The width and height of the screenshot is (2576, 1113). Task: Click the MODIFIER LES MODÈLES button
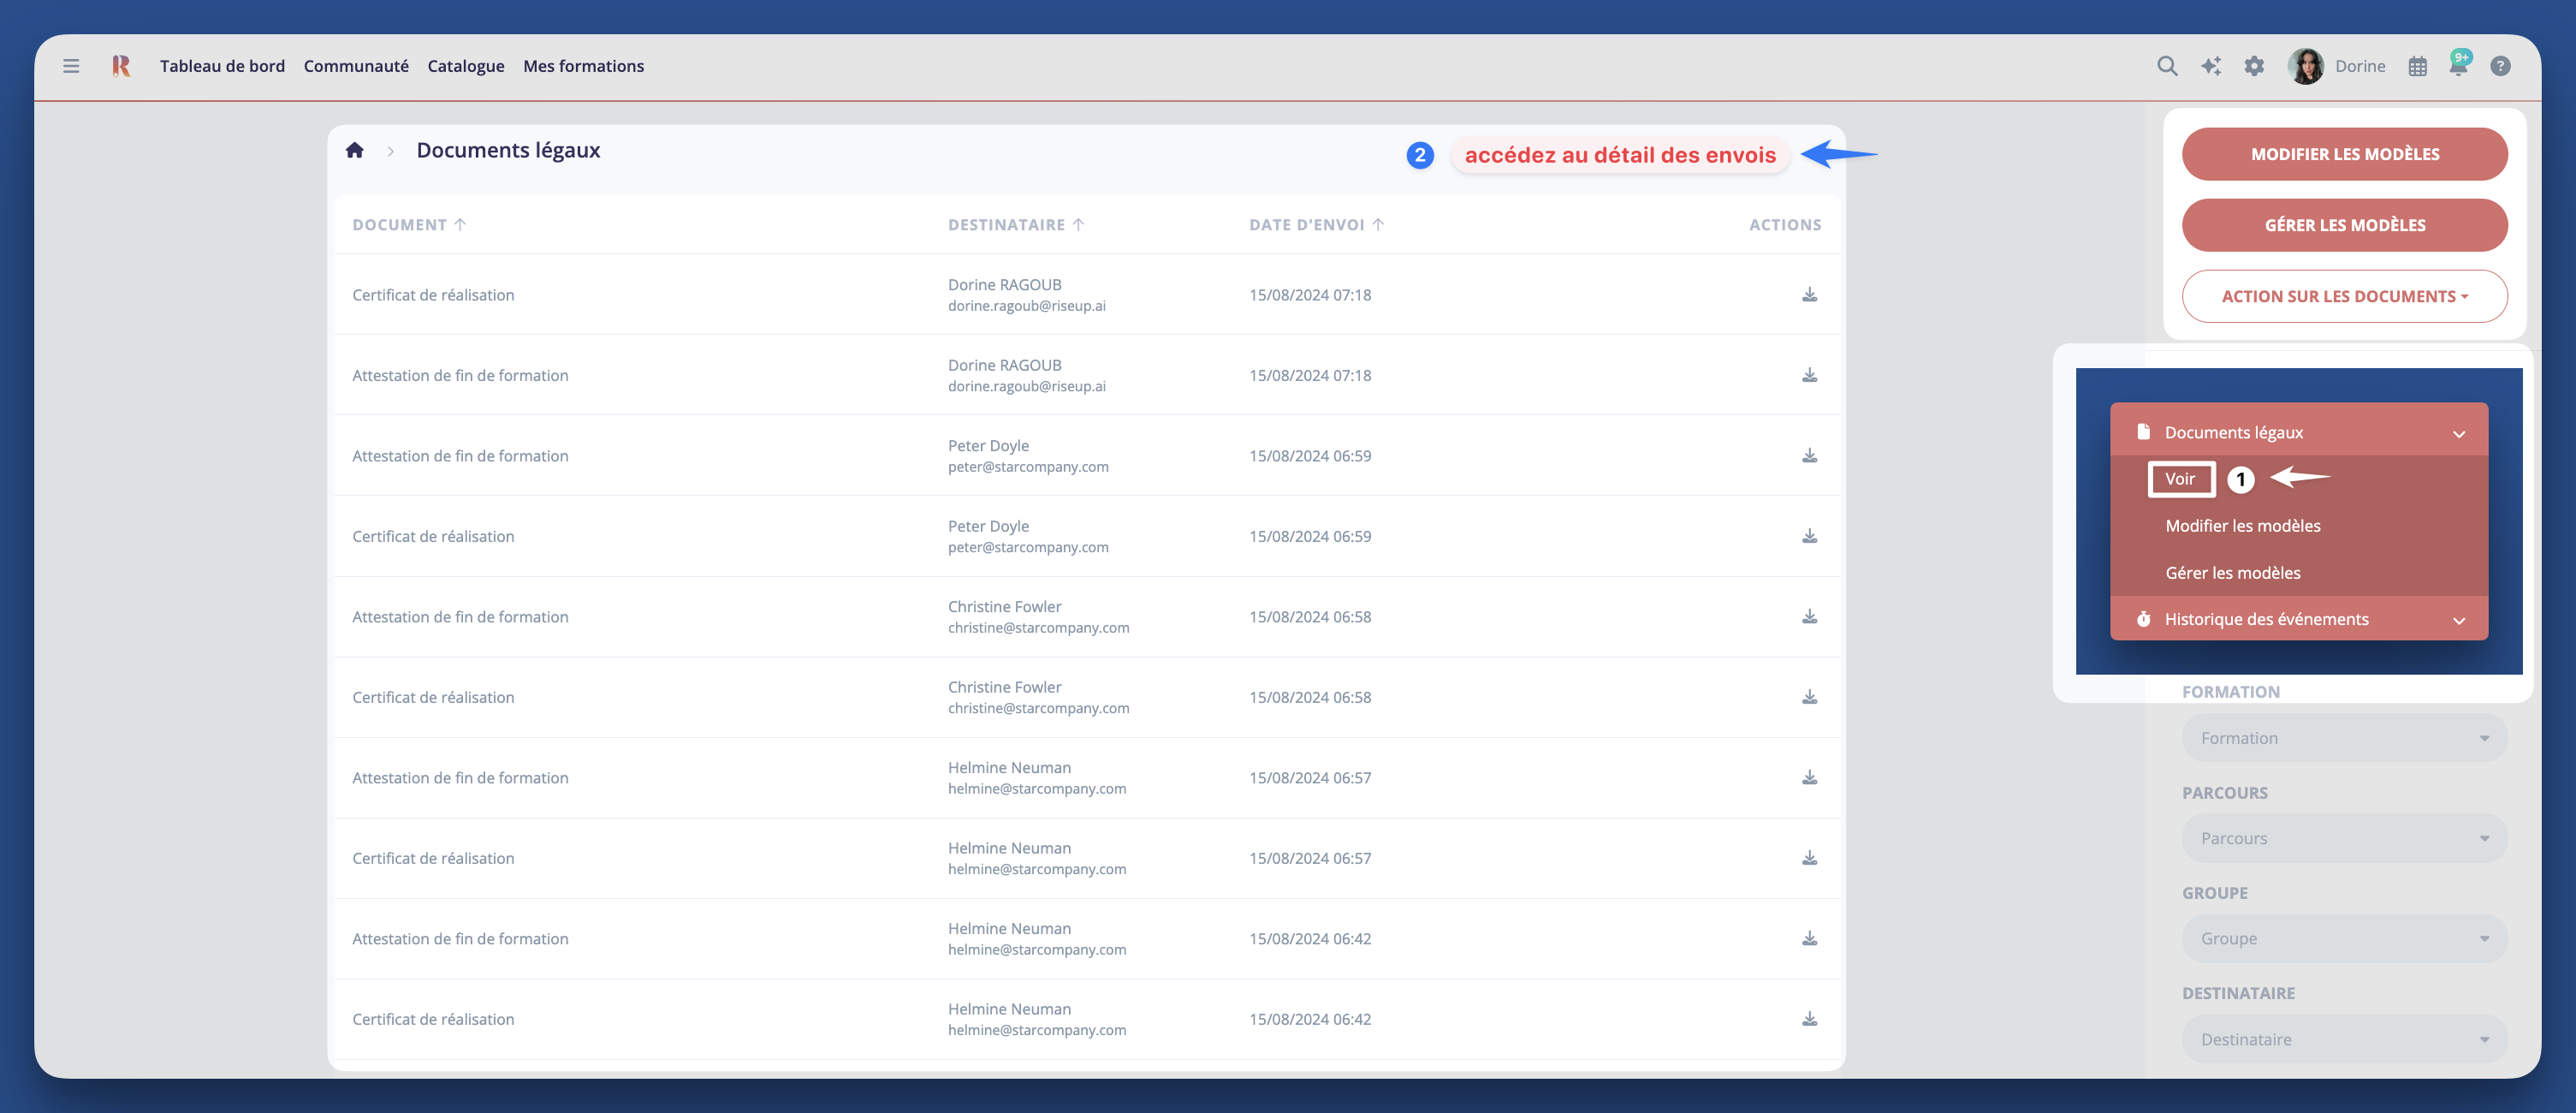tap(2344, 153)
